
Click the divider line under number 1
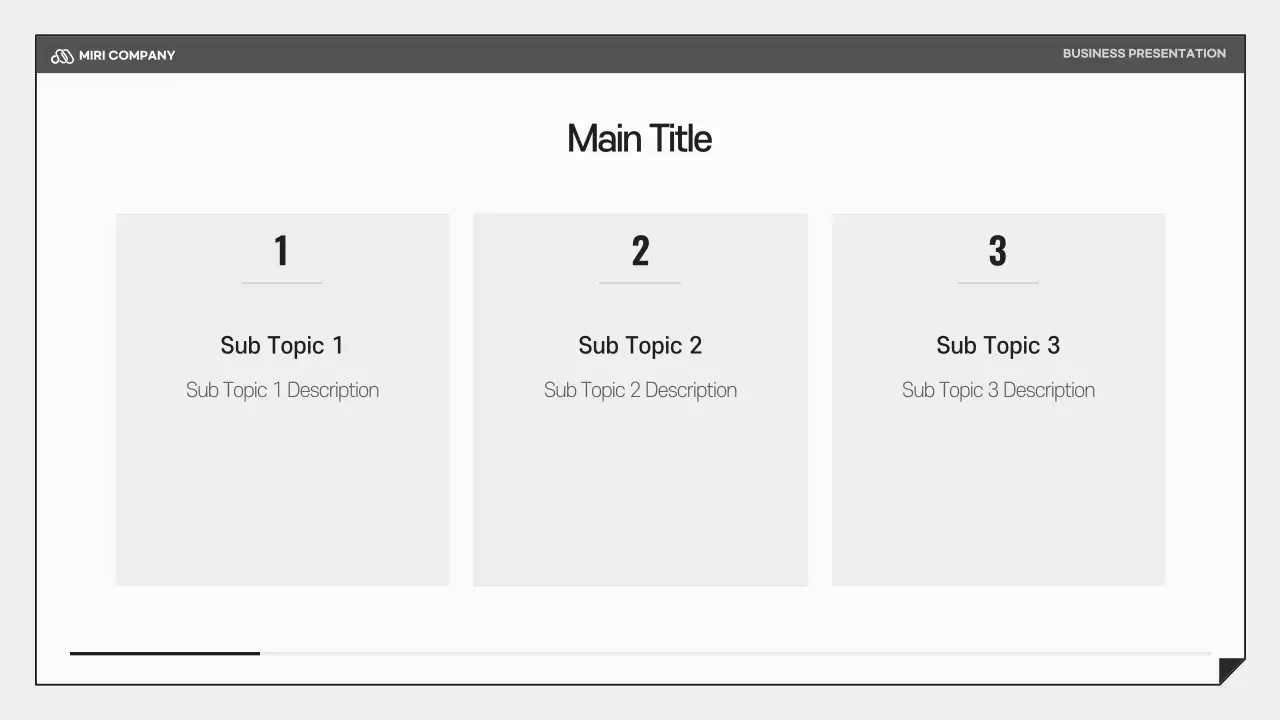tap(282, 283)
